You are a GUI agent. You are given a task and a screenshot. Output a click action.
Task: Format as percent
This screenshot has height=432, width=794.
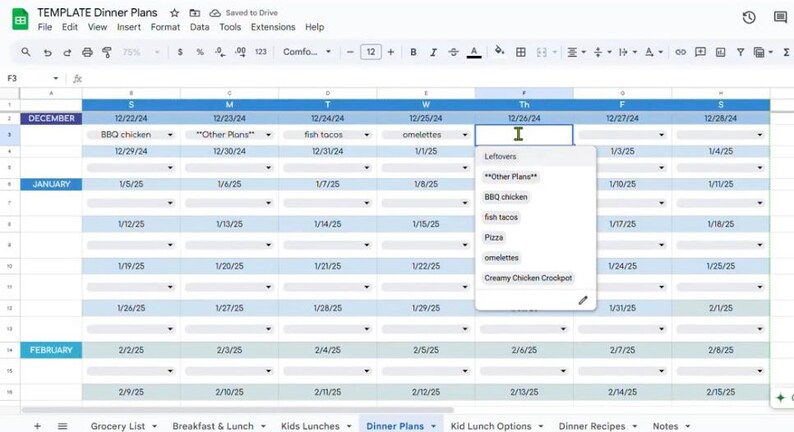click(x=200, y=52)
